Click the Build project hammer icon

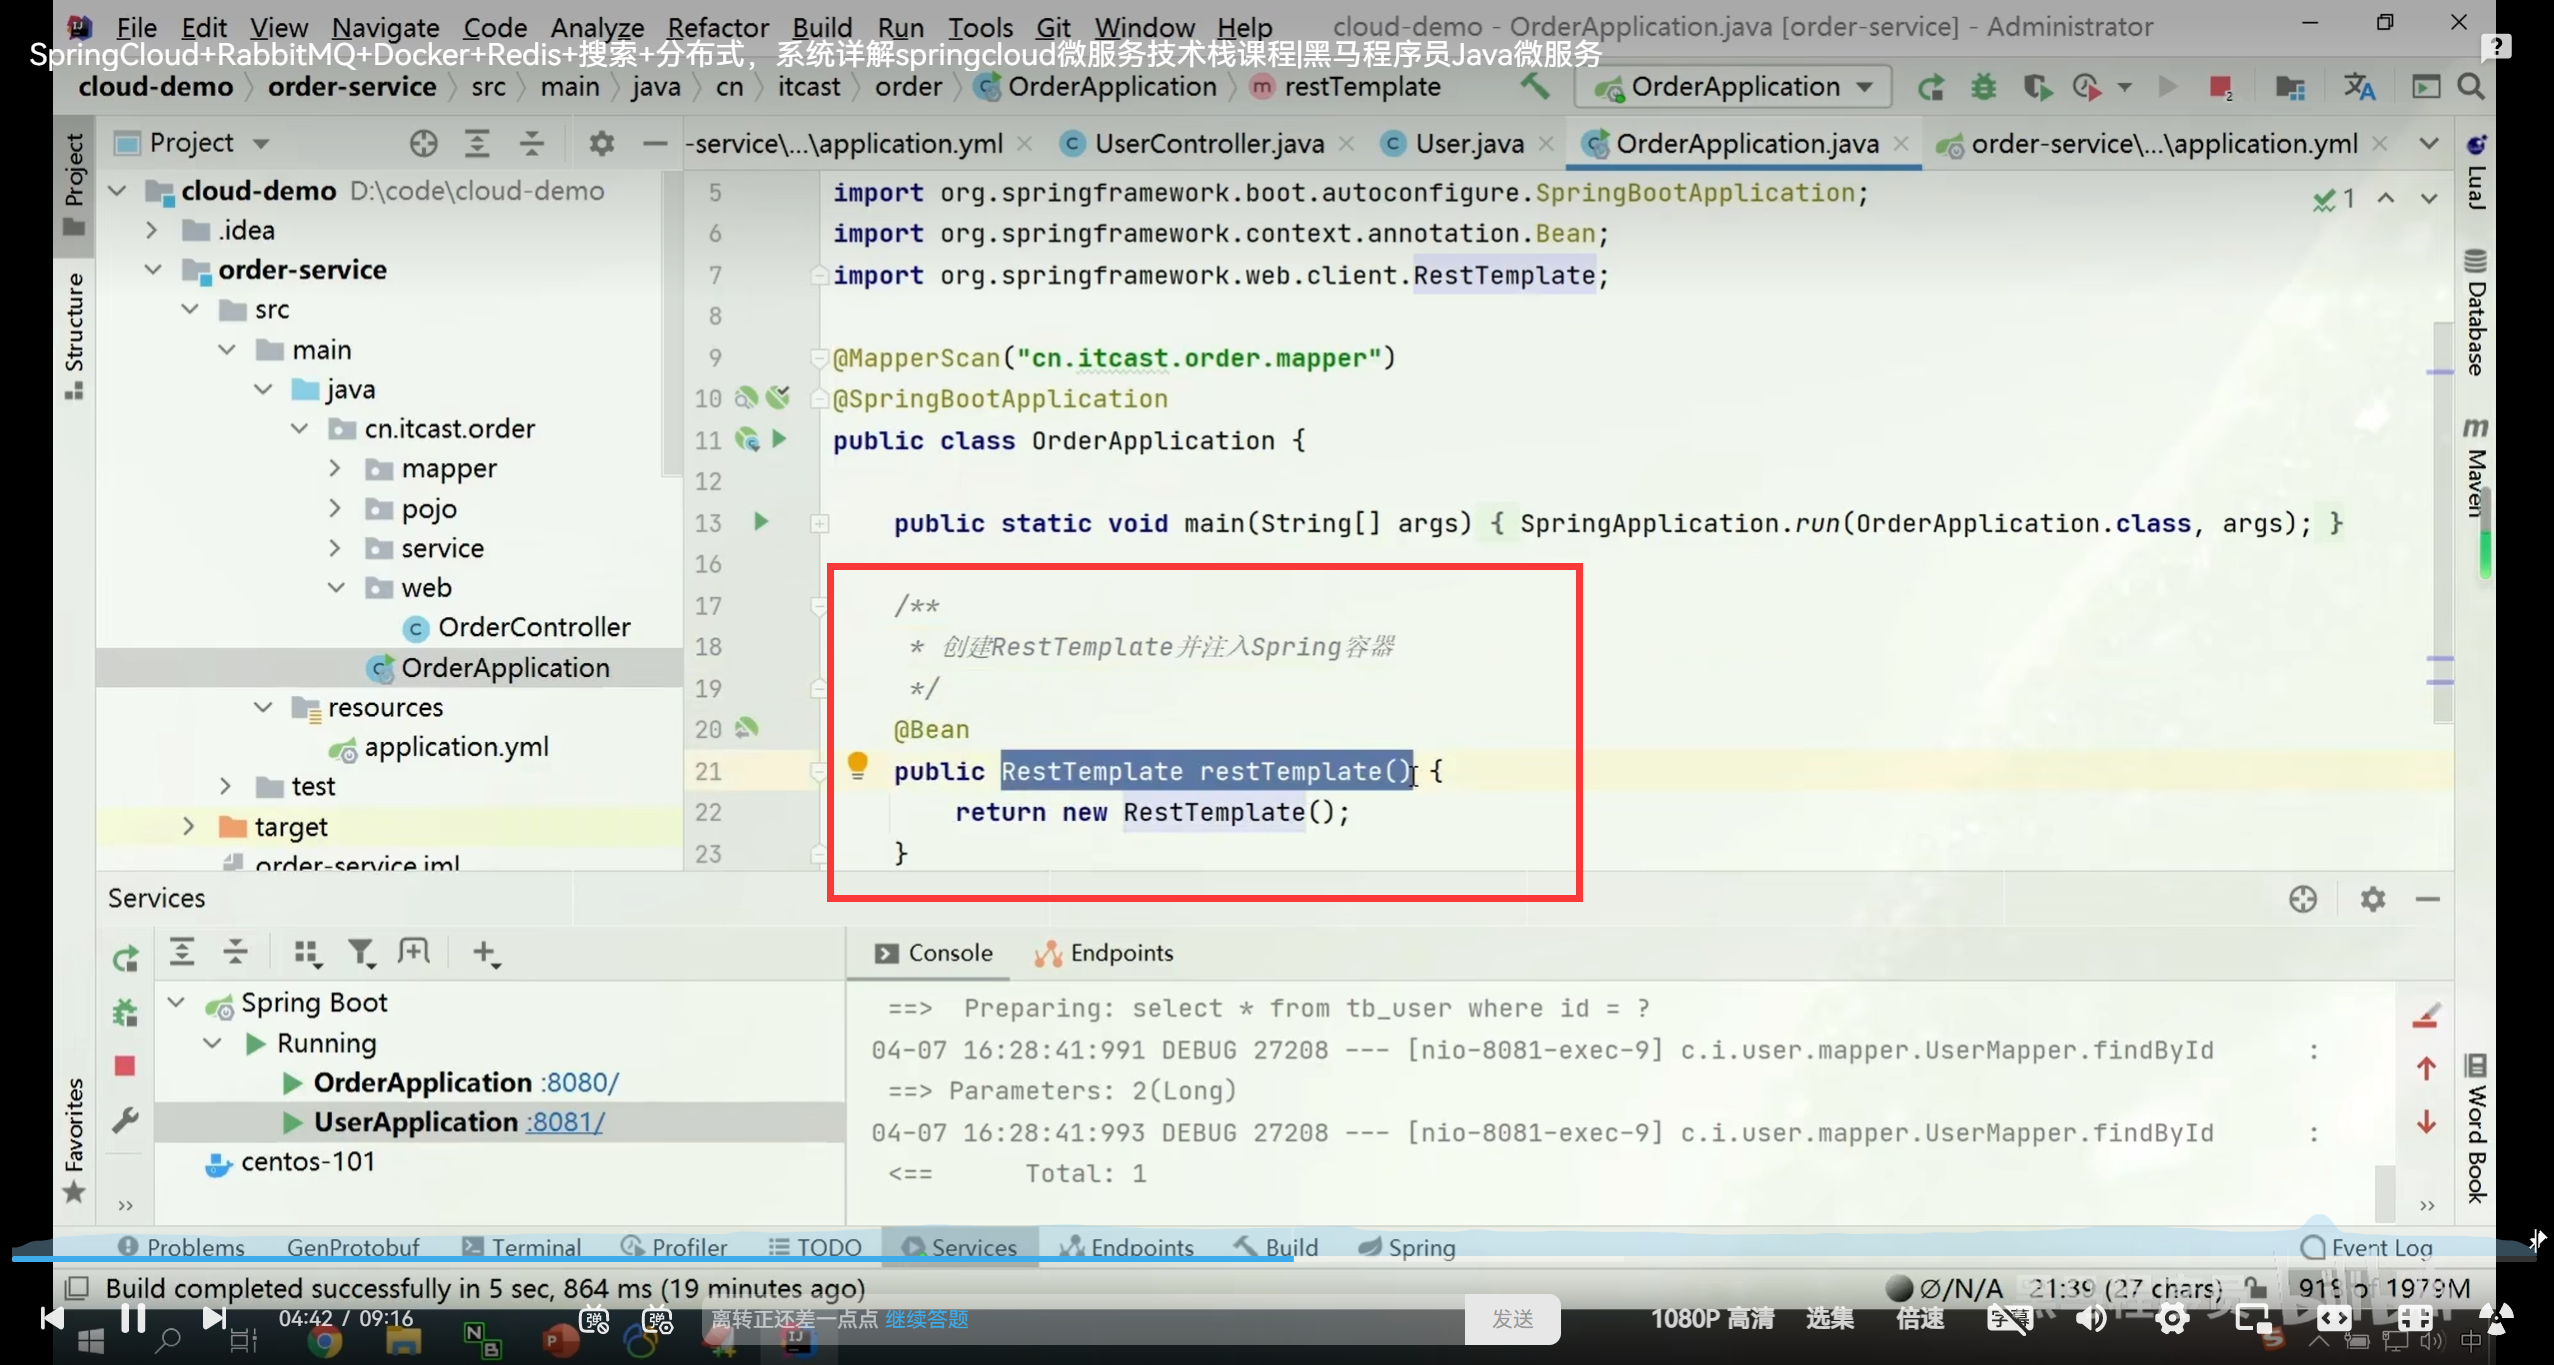tap(1535, 87)
